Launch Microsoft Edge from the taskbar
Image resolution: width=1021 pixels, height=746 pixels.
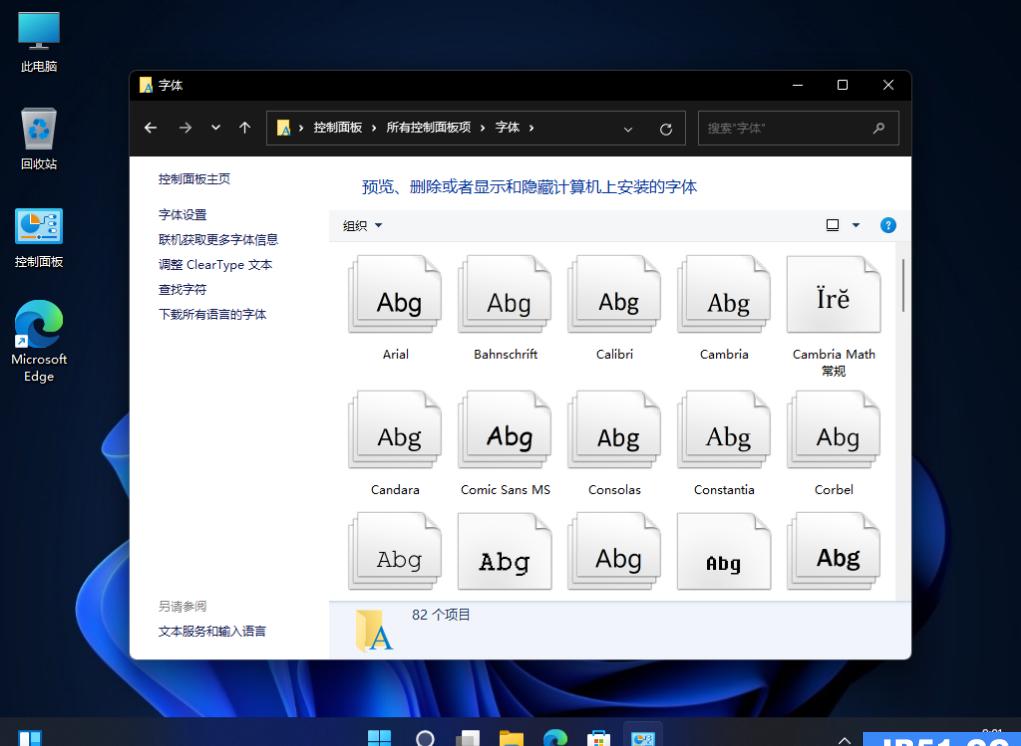point(555,738)
